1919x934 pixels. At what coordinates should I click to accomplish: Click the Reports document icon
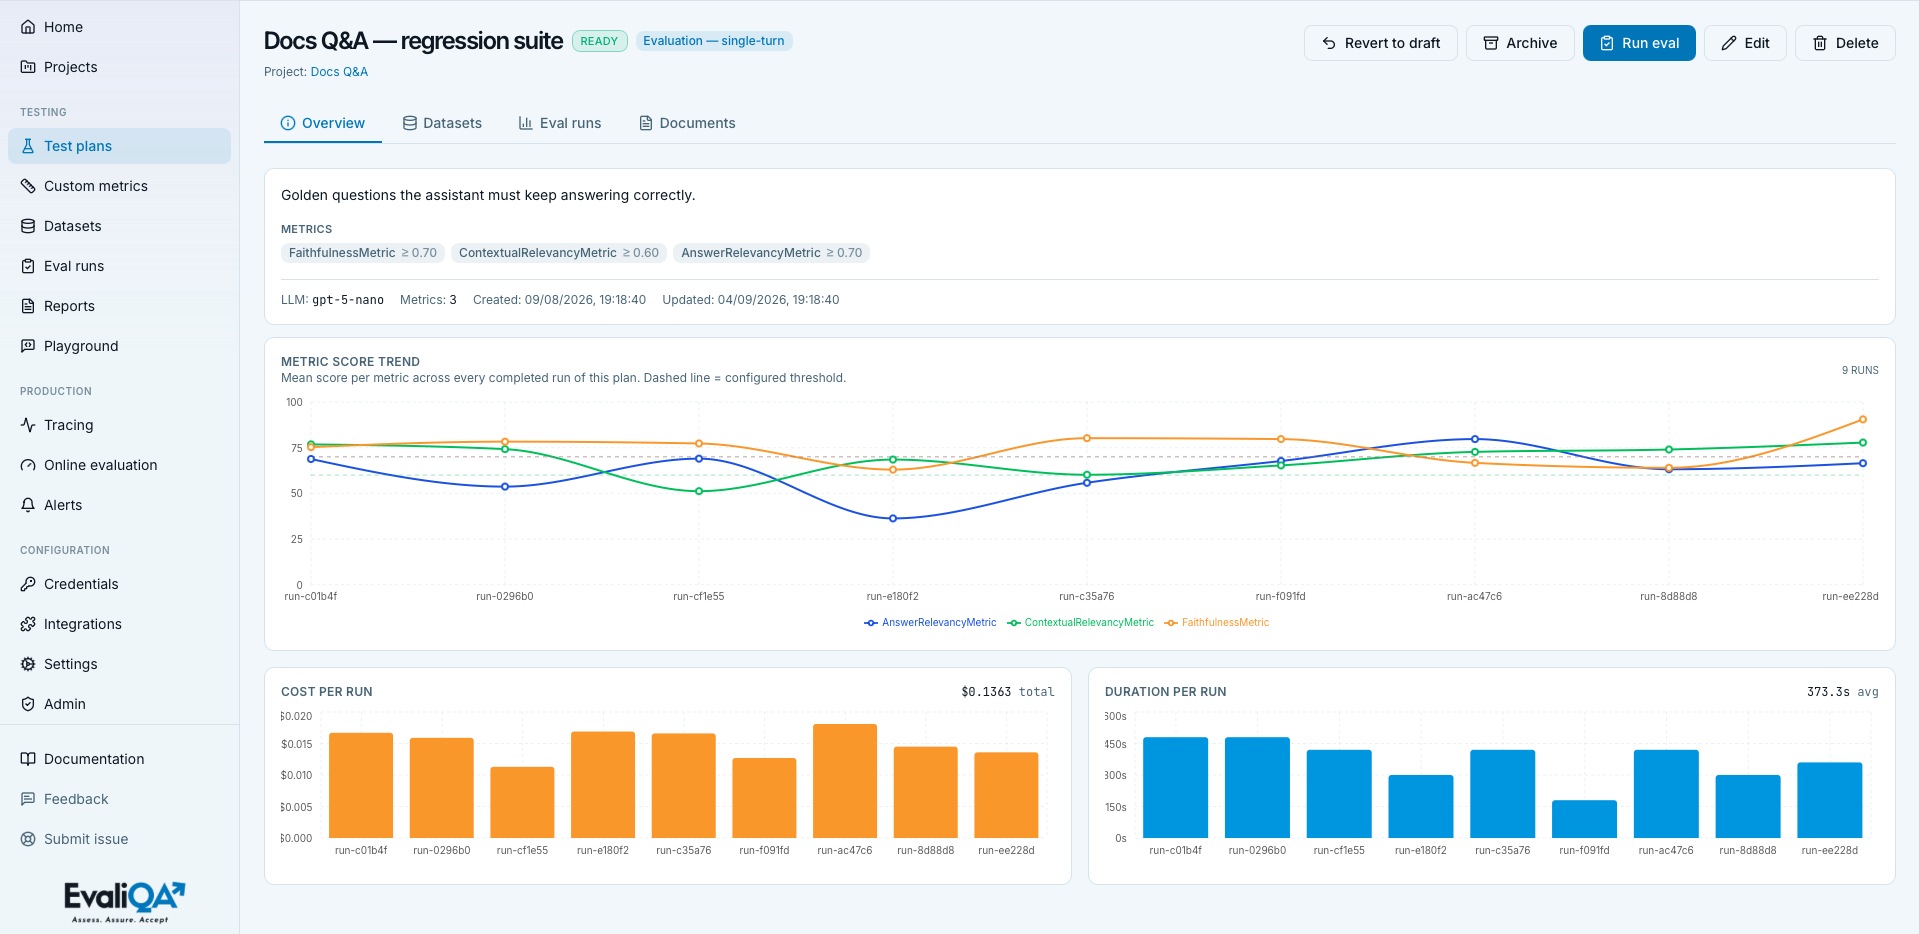tap(28, 306)
